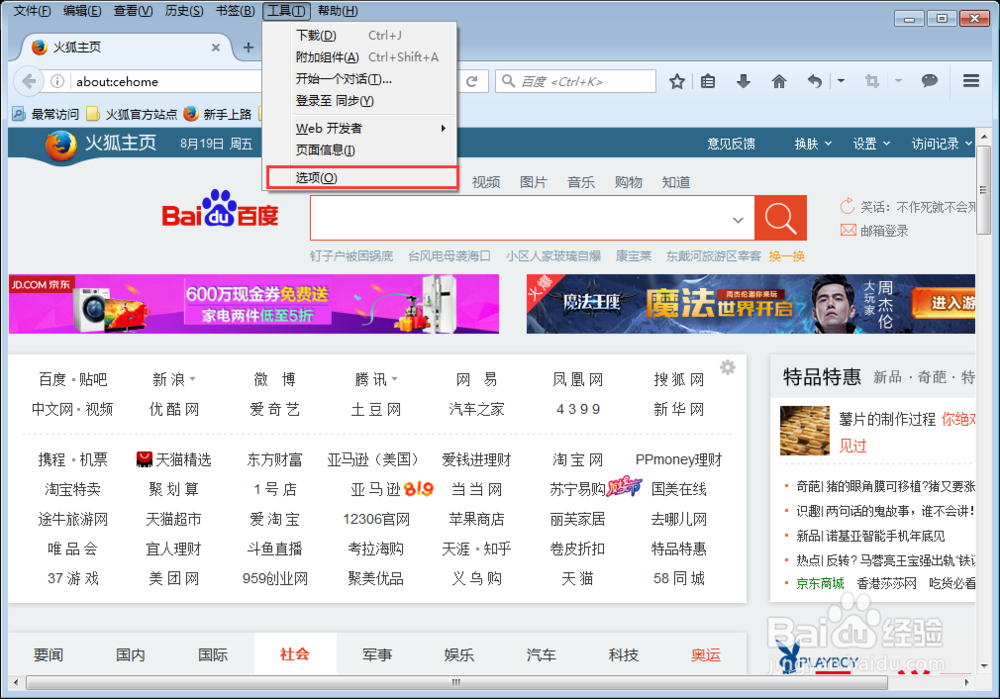Image resolution: width=1000 pixels, height=699 pixels.
Task: Click the Firefox logo on 火狐主页 header
Action: coord(61,145)
